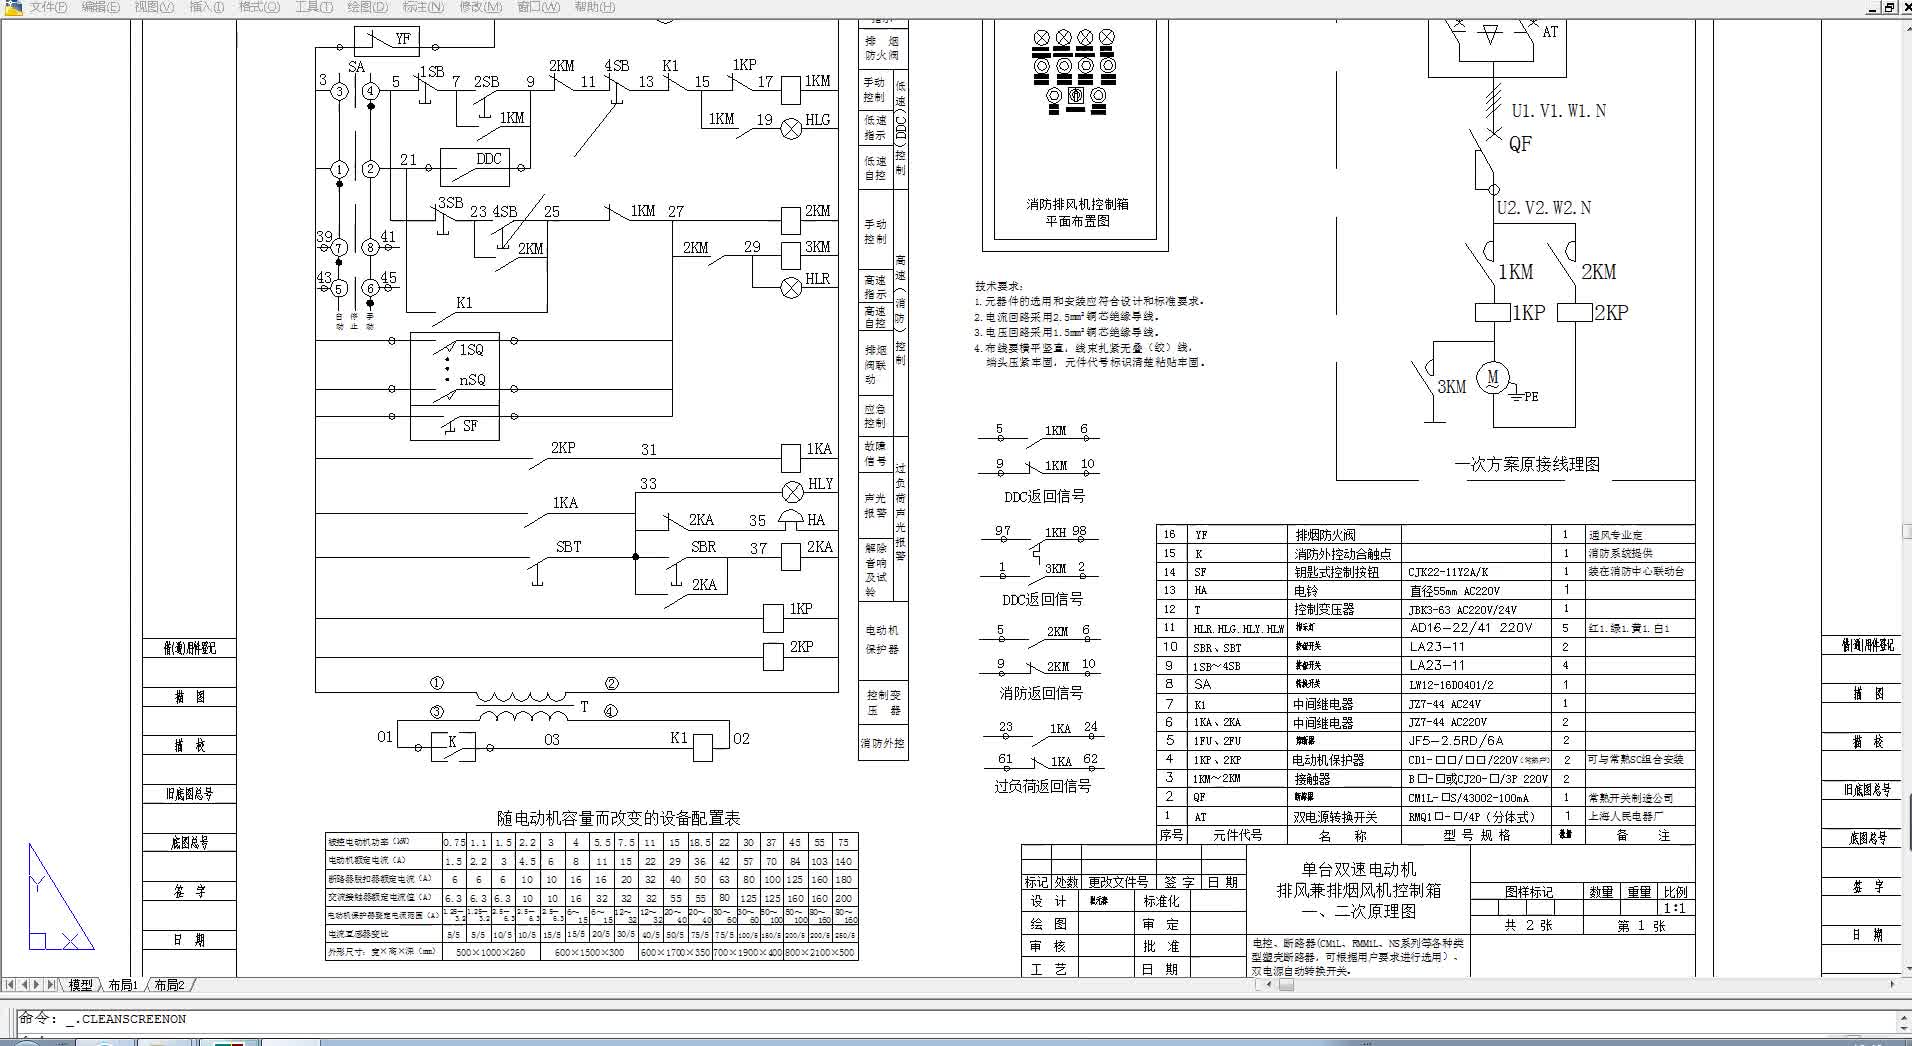1912x1046 pixels.
Task: Open the 文件(F) menu
Action: (48, 7)
